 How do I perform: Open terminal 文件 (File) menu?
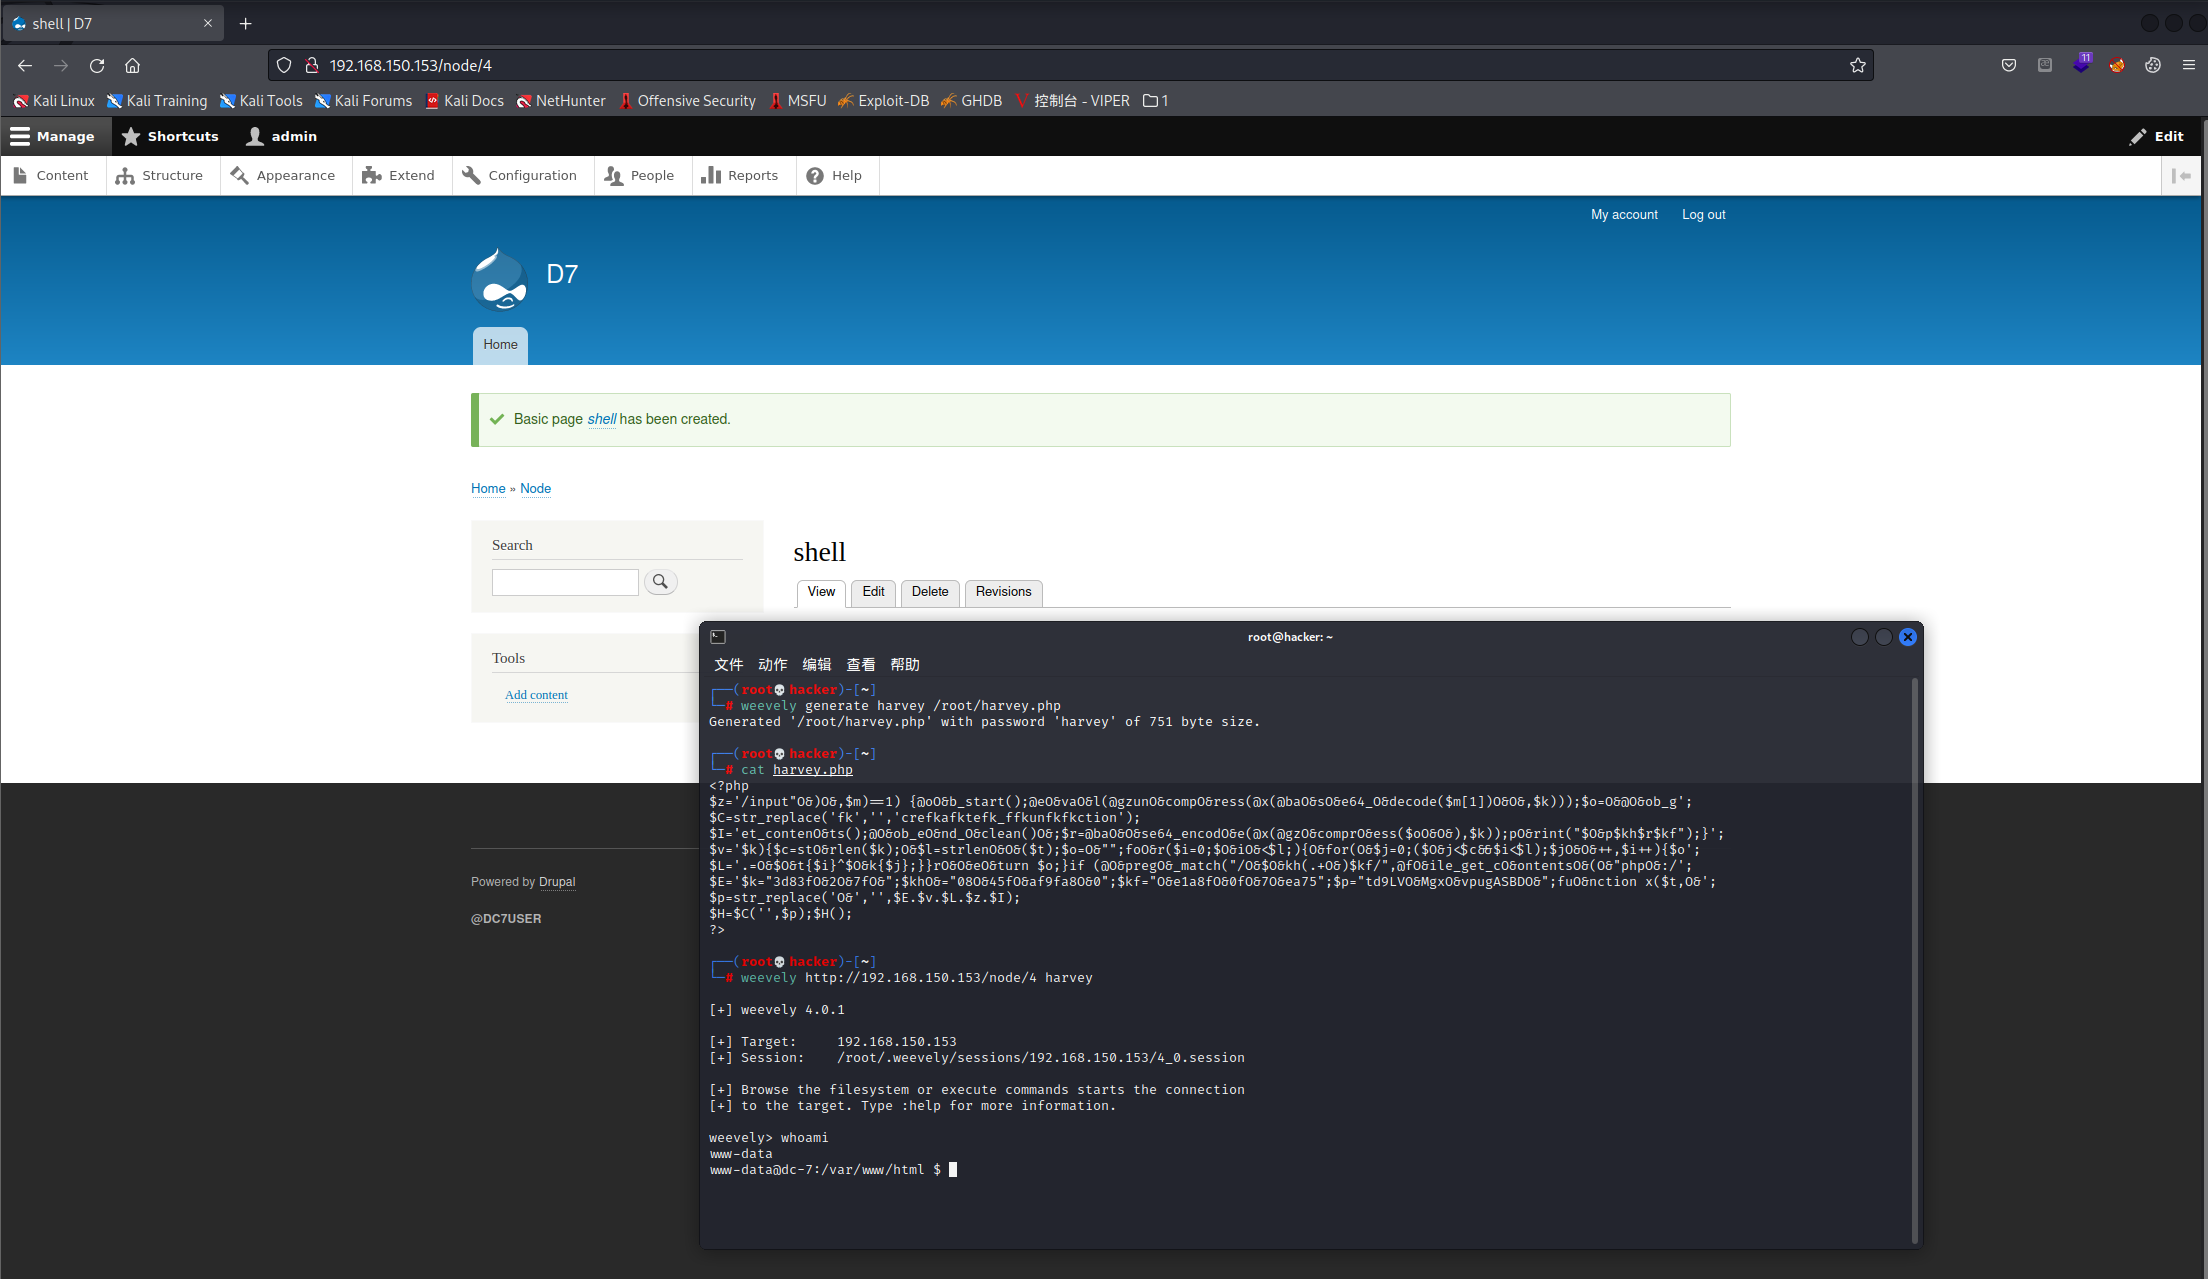tap(729, 665)
